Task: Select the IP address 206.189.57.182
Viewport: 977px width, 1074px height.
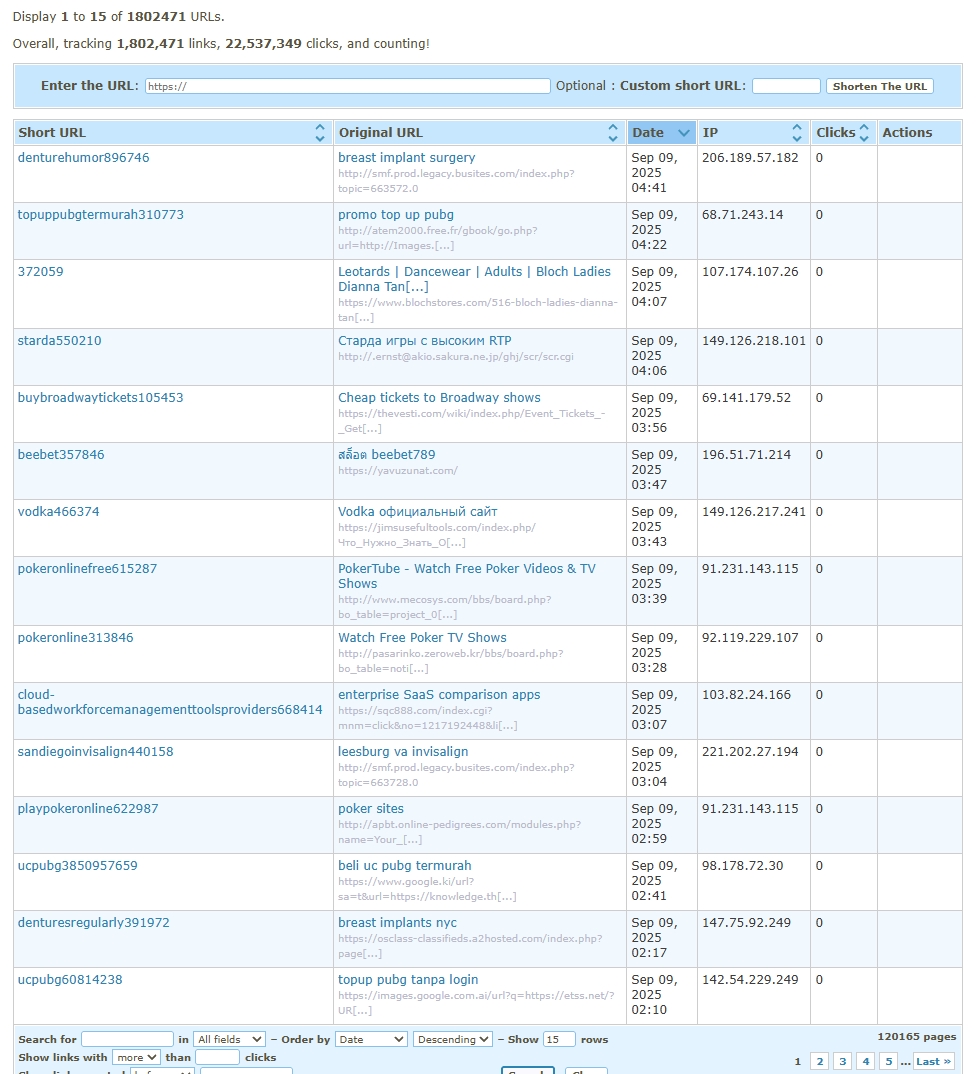Action: point(750,158)
